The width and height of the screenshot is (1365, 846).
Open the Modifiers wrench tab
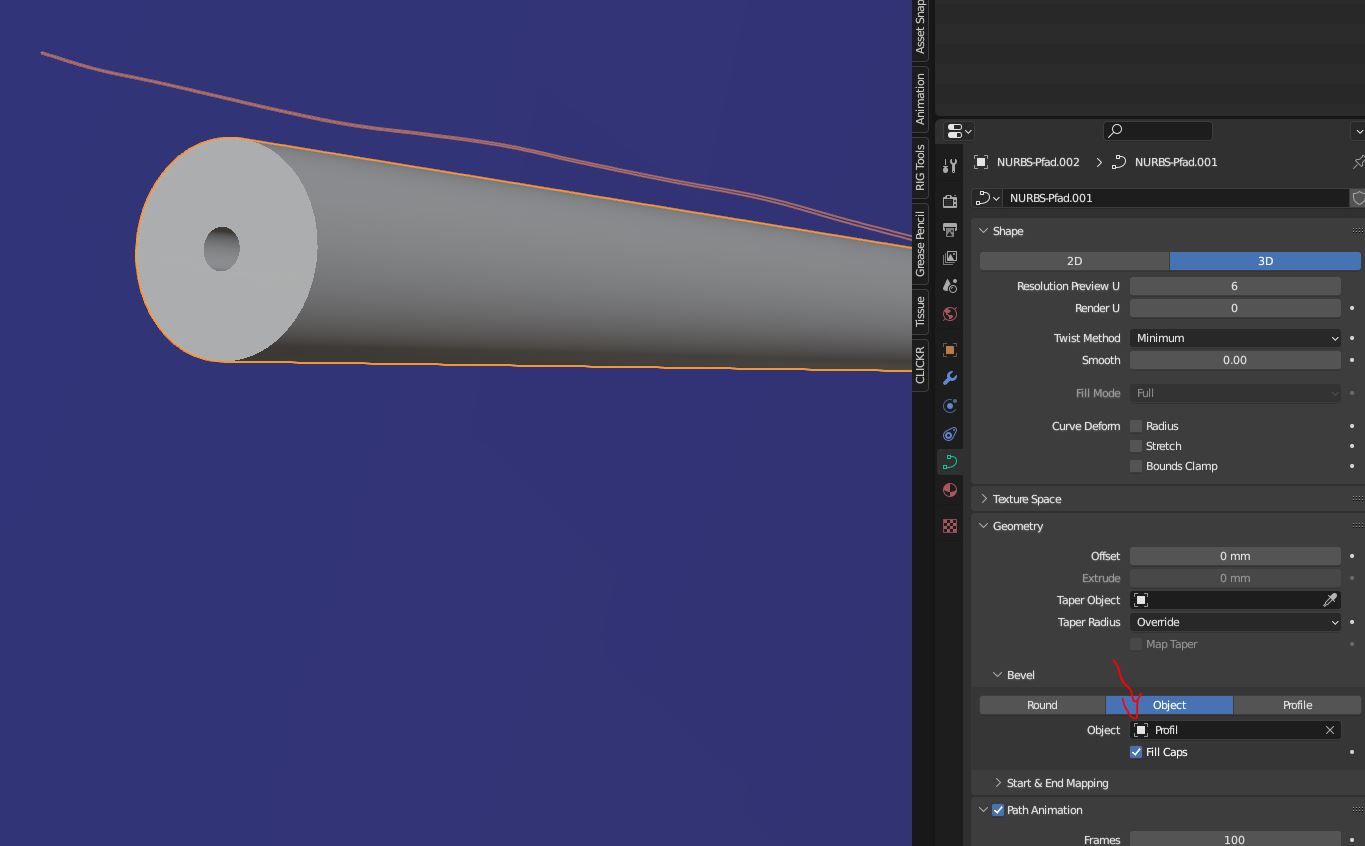[950, 378]
